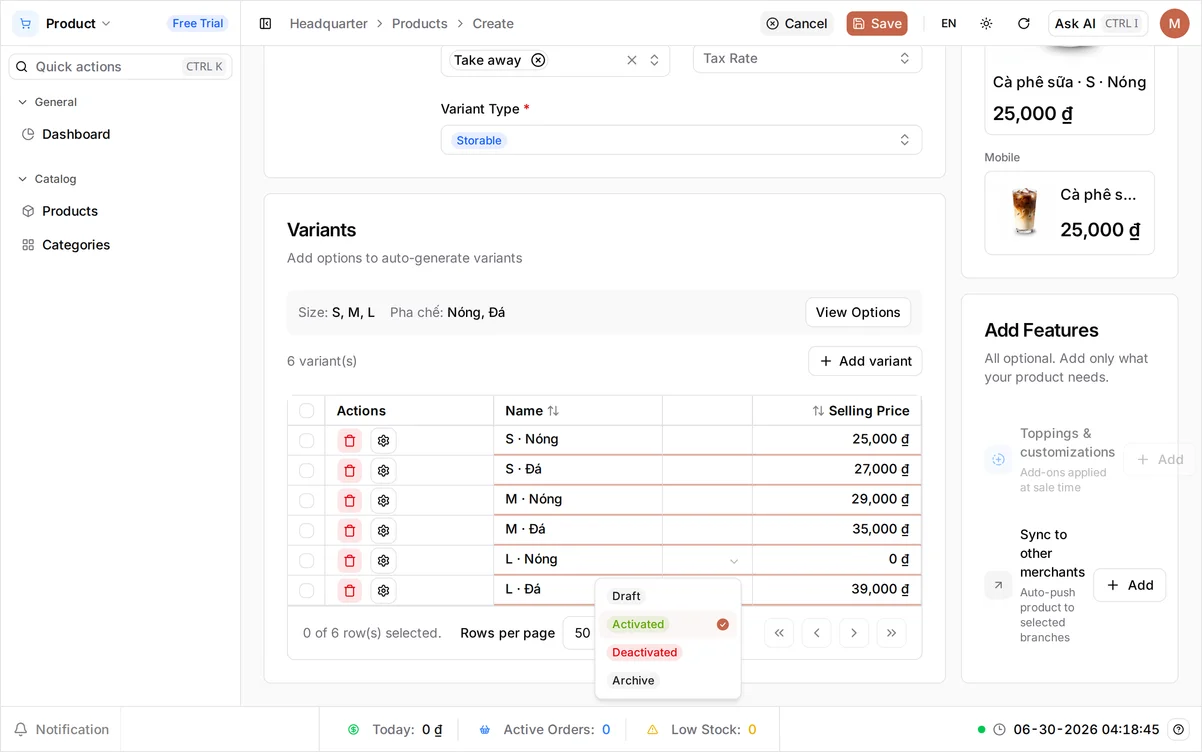
Task: Go to the last page of variants
Action: 891,633
